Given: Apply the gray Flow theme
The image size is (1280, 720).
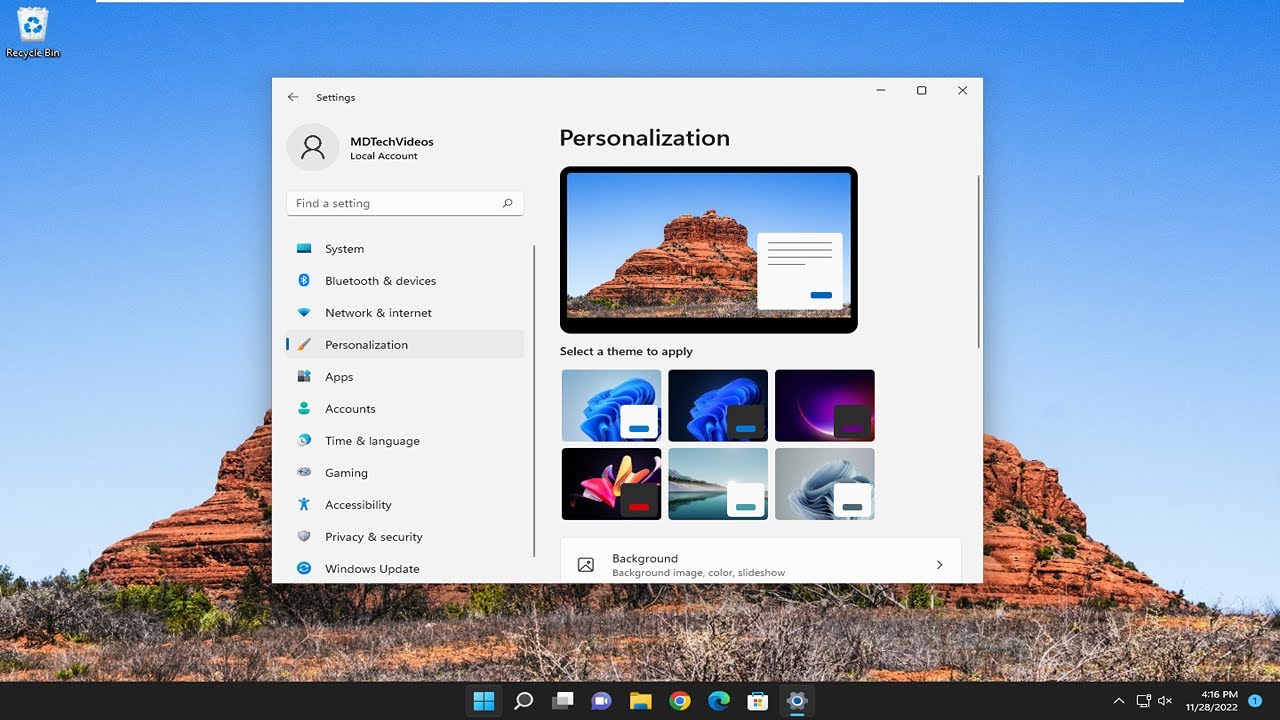Looking at the screenshot, I should (x=825, y=484).
